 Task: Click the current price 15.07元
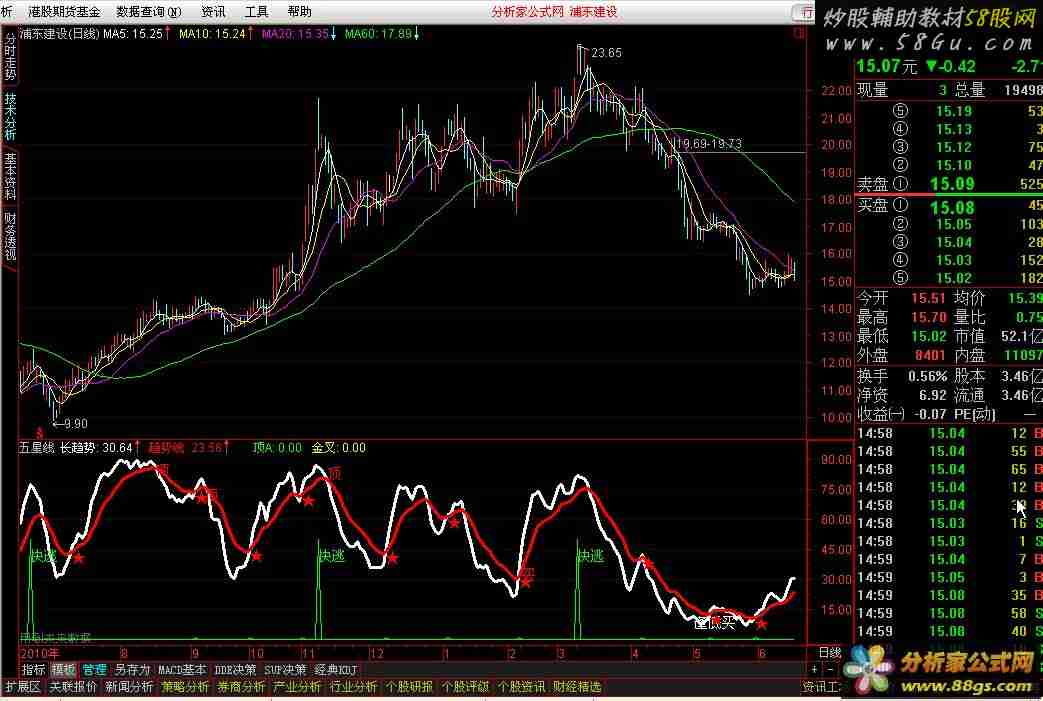click(887, 67)
